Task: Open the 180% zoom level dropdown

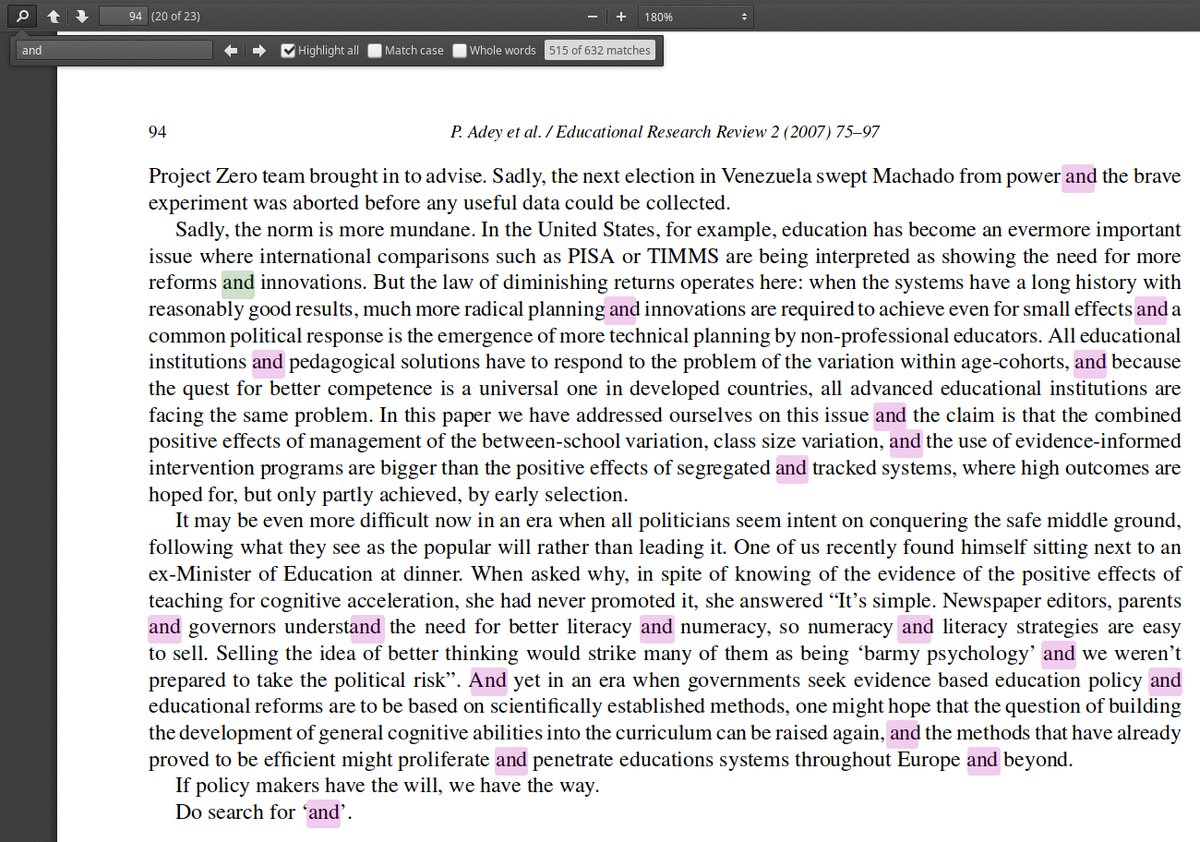Action: pyautogui.click(x=696, y=17)
